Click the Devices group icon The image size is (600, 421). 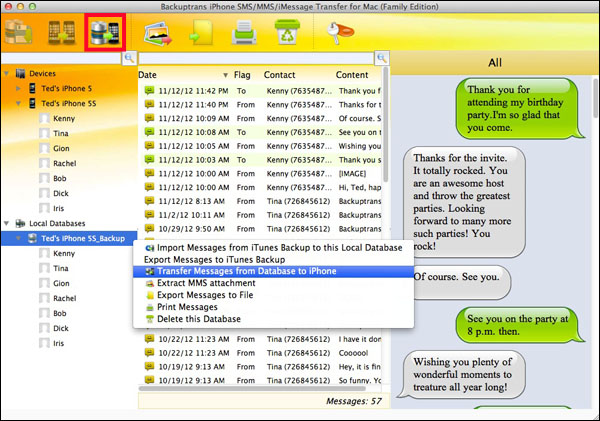20,73
